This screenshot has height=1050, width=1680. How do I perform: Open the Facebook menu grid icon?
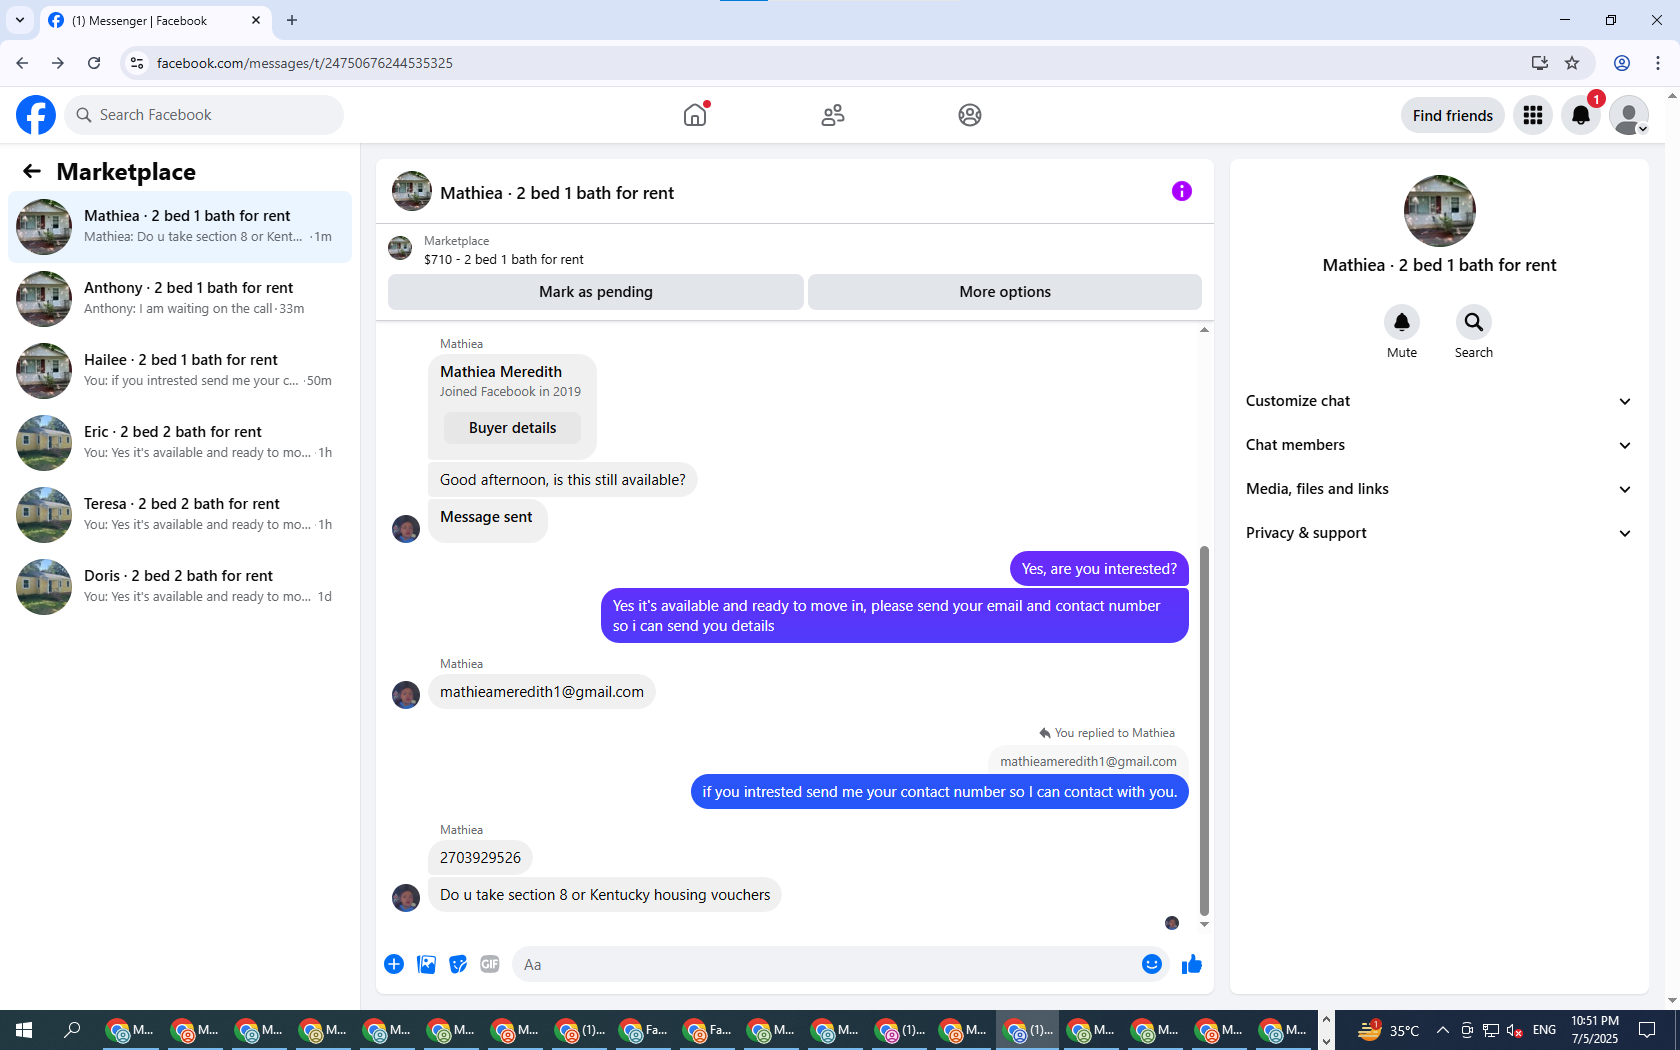pos(1533,115)
